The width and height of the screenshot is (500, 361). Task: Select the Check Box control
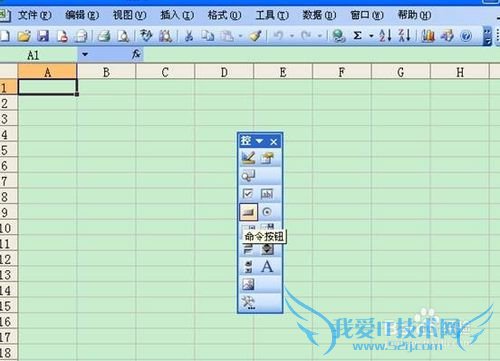click(248, 194)
